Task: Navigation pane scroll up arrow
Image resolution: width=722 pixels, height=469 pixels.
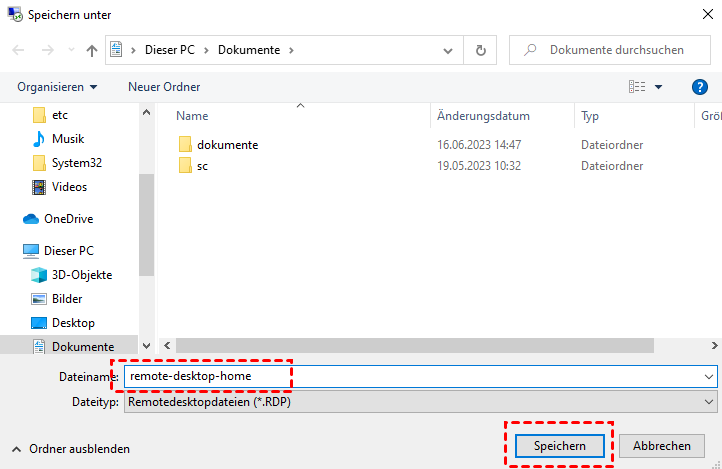Action: point(146,112)
